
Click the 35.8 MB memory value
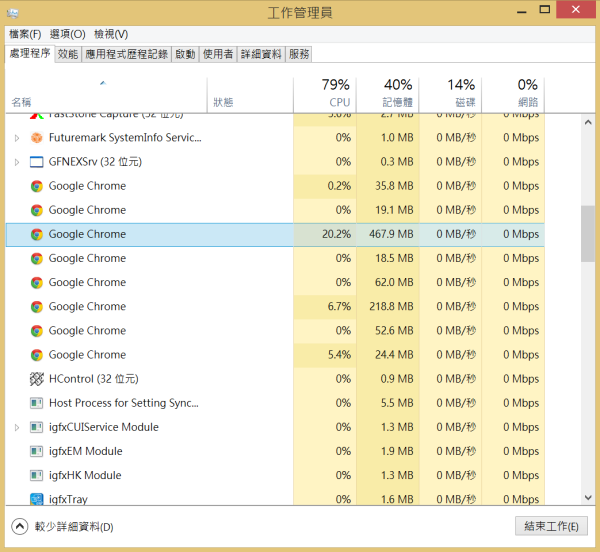point(394,186)
